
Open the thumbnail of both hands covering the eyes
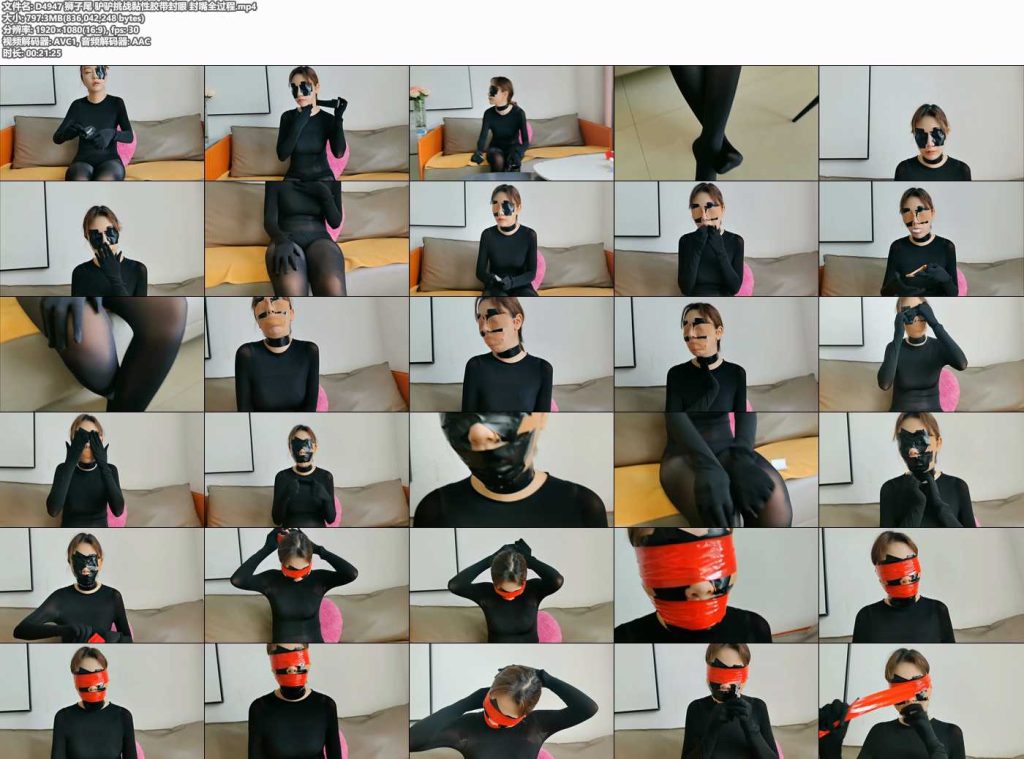102,470
